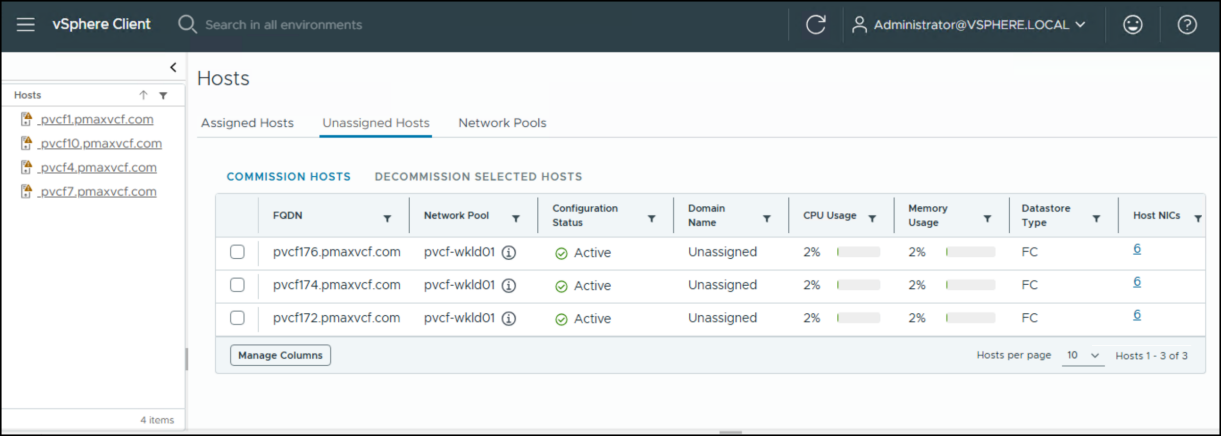Viewport: 1221px width, 436px height.
Task: Select the pvcf174.pmaxvcf.com host checkbox
Action: (237, 285)
